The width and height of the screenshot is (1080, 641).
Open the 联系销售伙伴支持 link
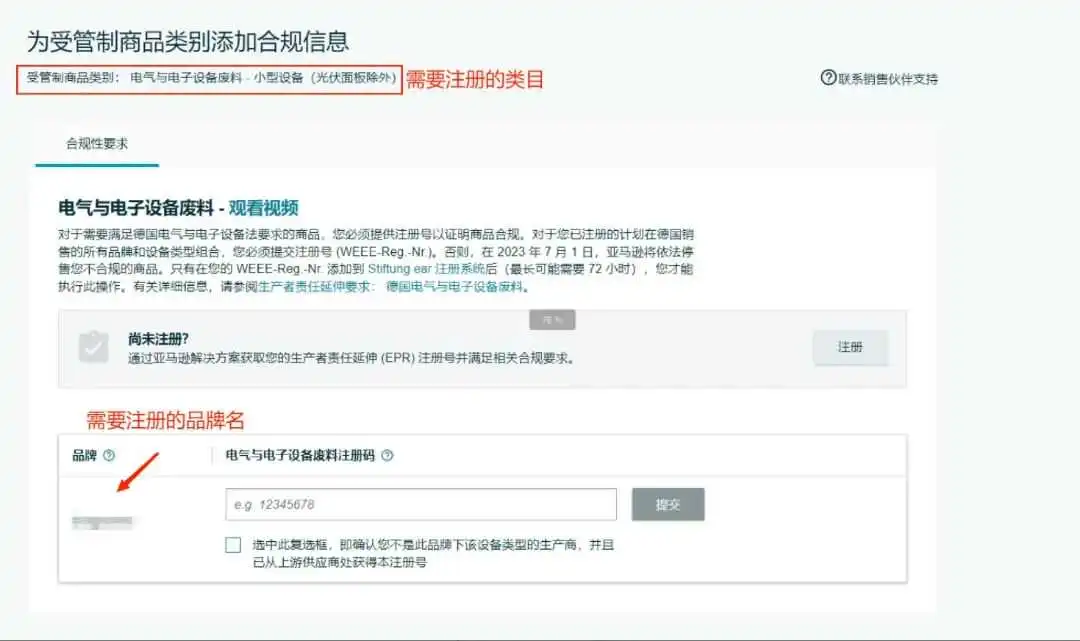pos(888,79)
